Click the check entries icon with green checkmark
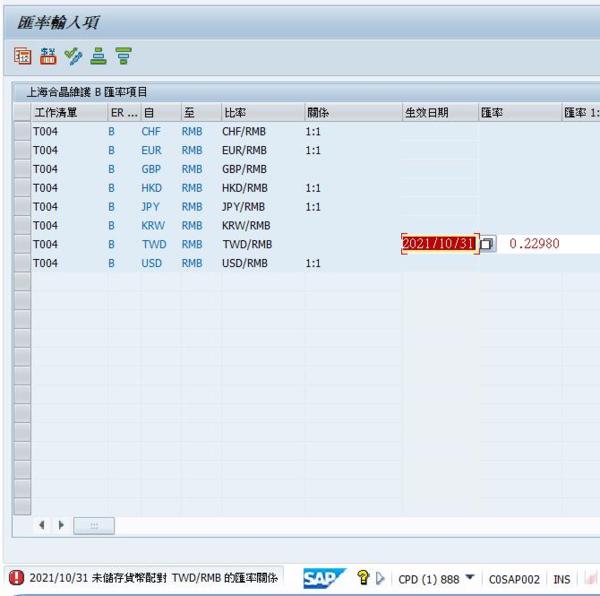Screen dimensions: 600x596 click(73, 57)
